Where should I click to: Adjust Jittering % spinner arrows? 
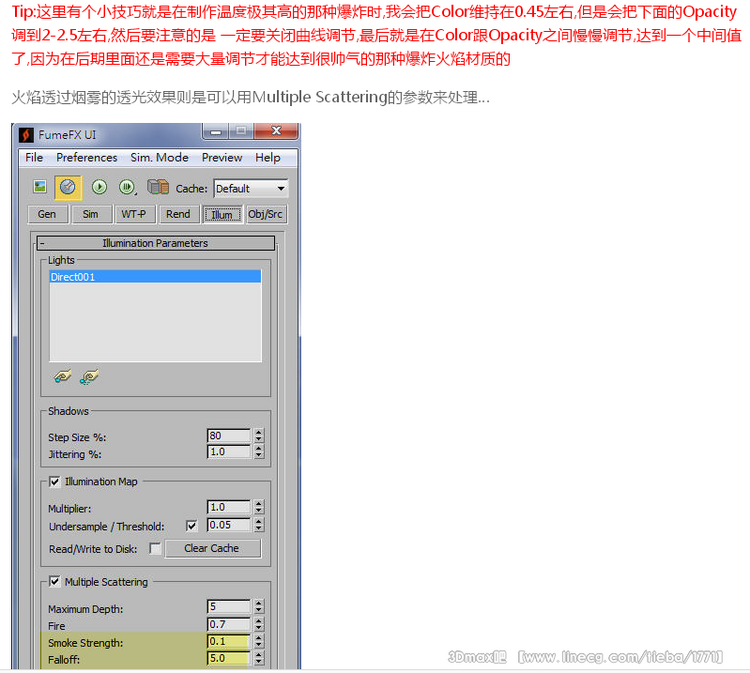click(x=259, y=452)
